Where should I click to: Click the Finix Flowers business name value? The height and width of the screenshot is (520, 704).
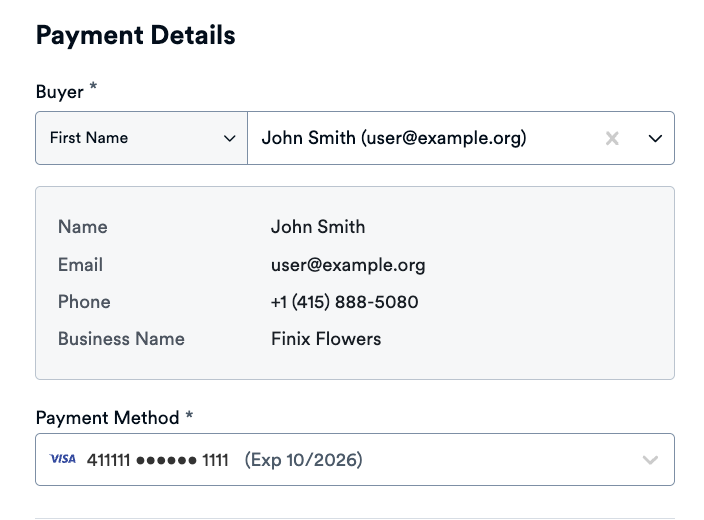[x=325, y=339]
